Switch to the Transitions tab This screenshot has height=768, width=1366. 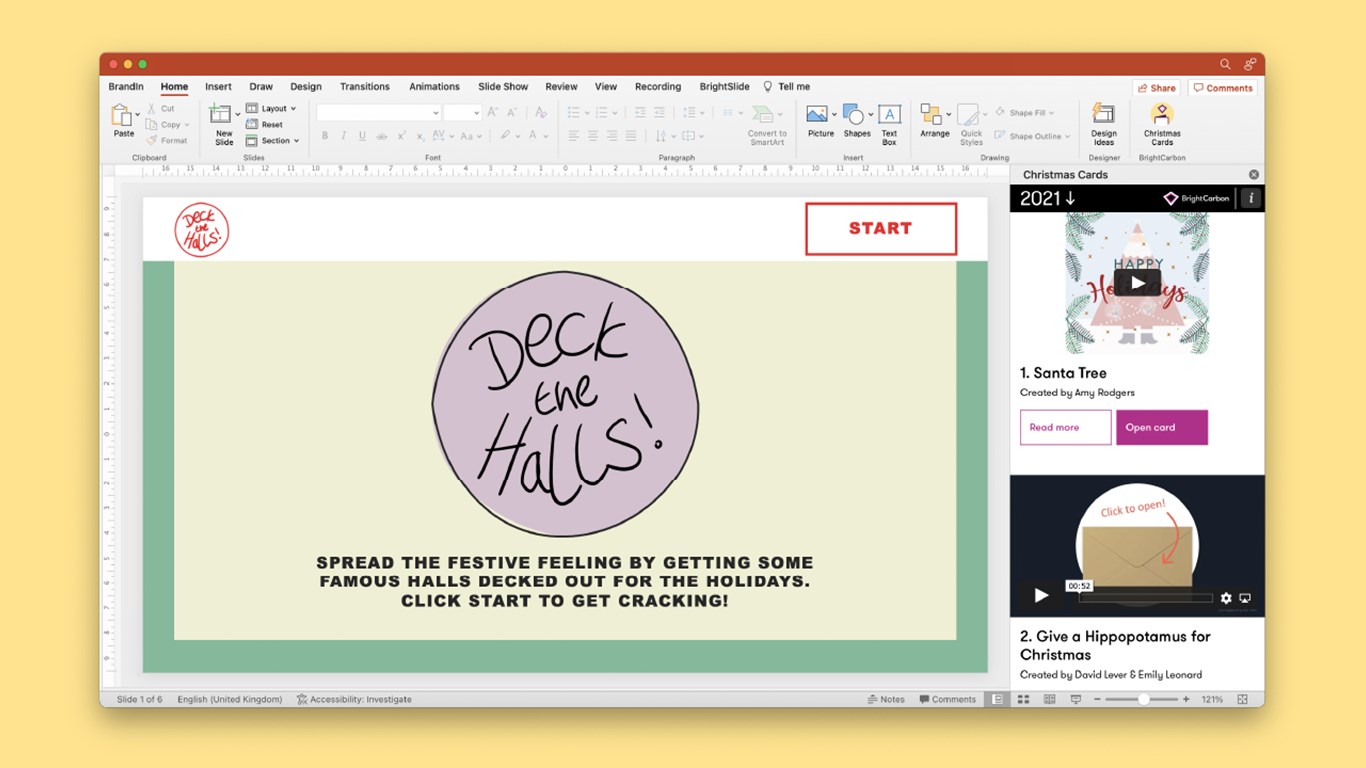(x=364, y=87)
